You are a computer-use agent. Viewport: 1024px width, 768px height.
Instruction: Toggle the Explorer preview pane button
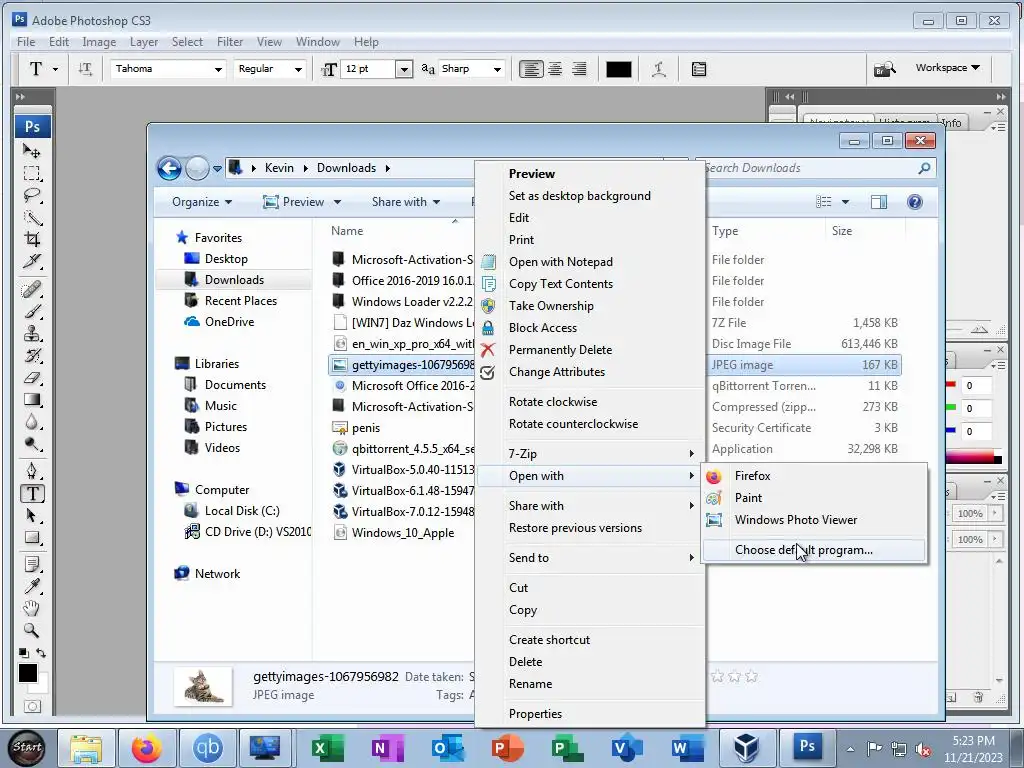(879, 202)
